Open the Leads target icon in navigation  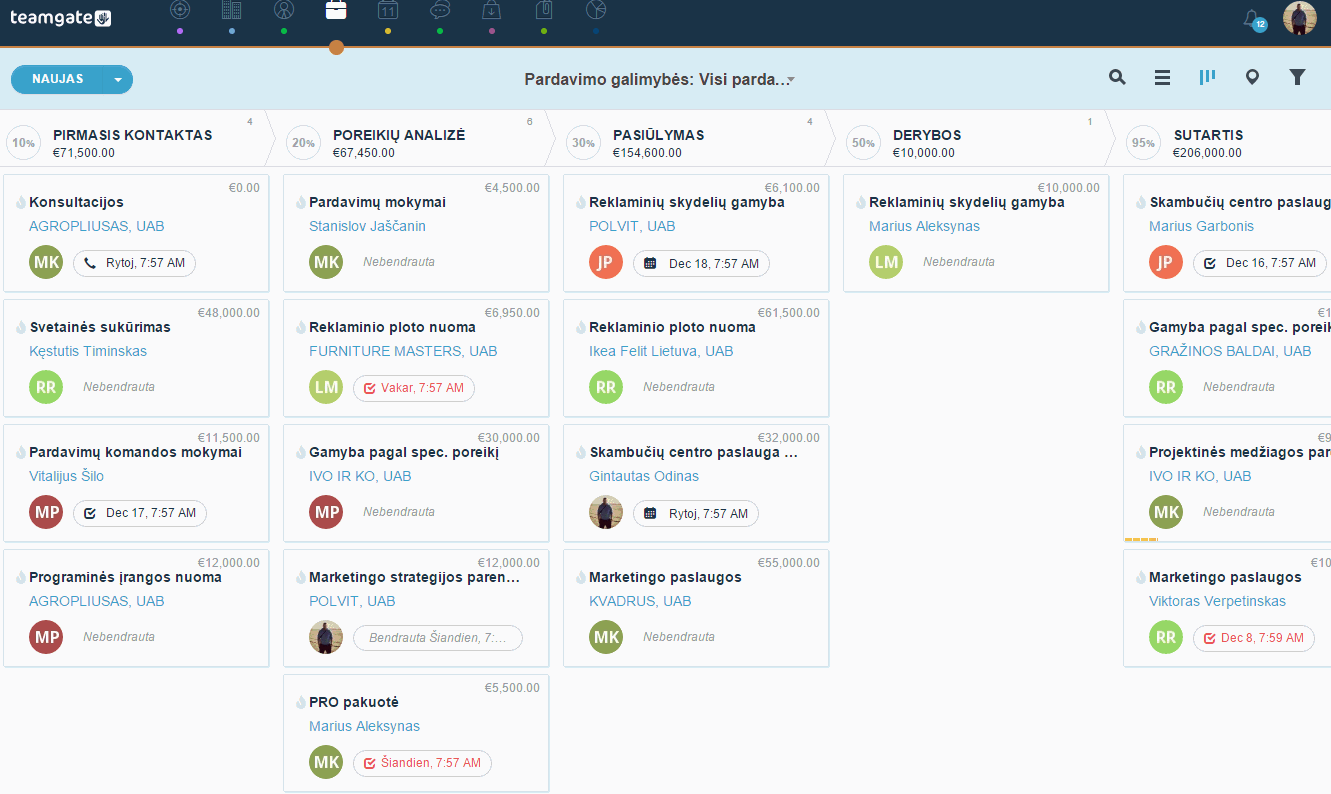coord(180,11)
